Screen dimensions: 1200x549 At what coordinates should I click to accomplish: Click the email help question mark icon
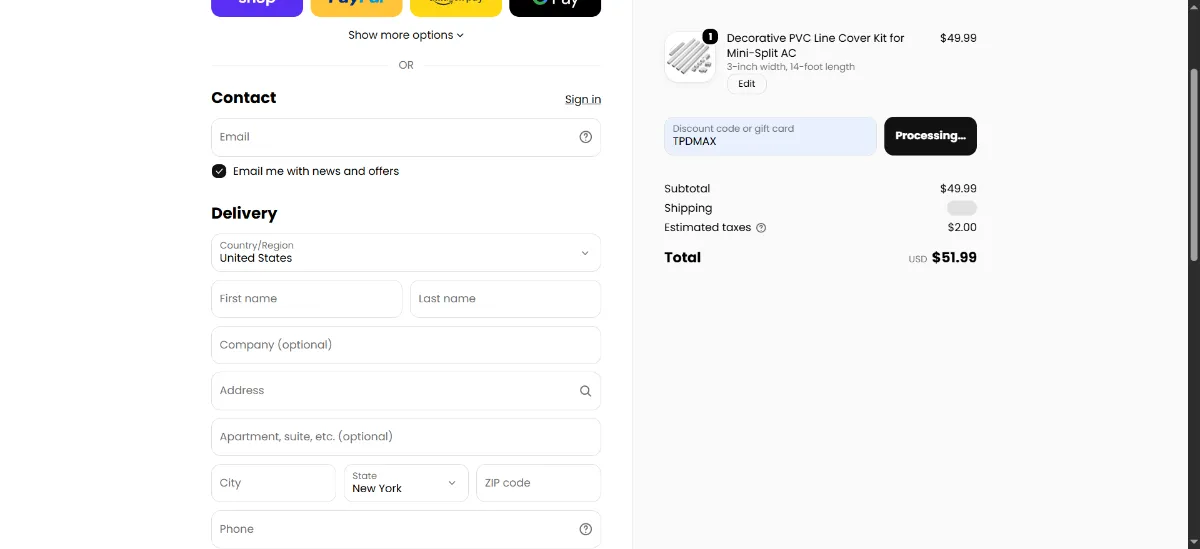click(x=586, y=137)
